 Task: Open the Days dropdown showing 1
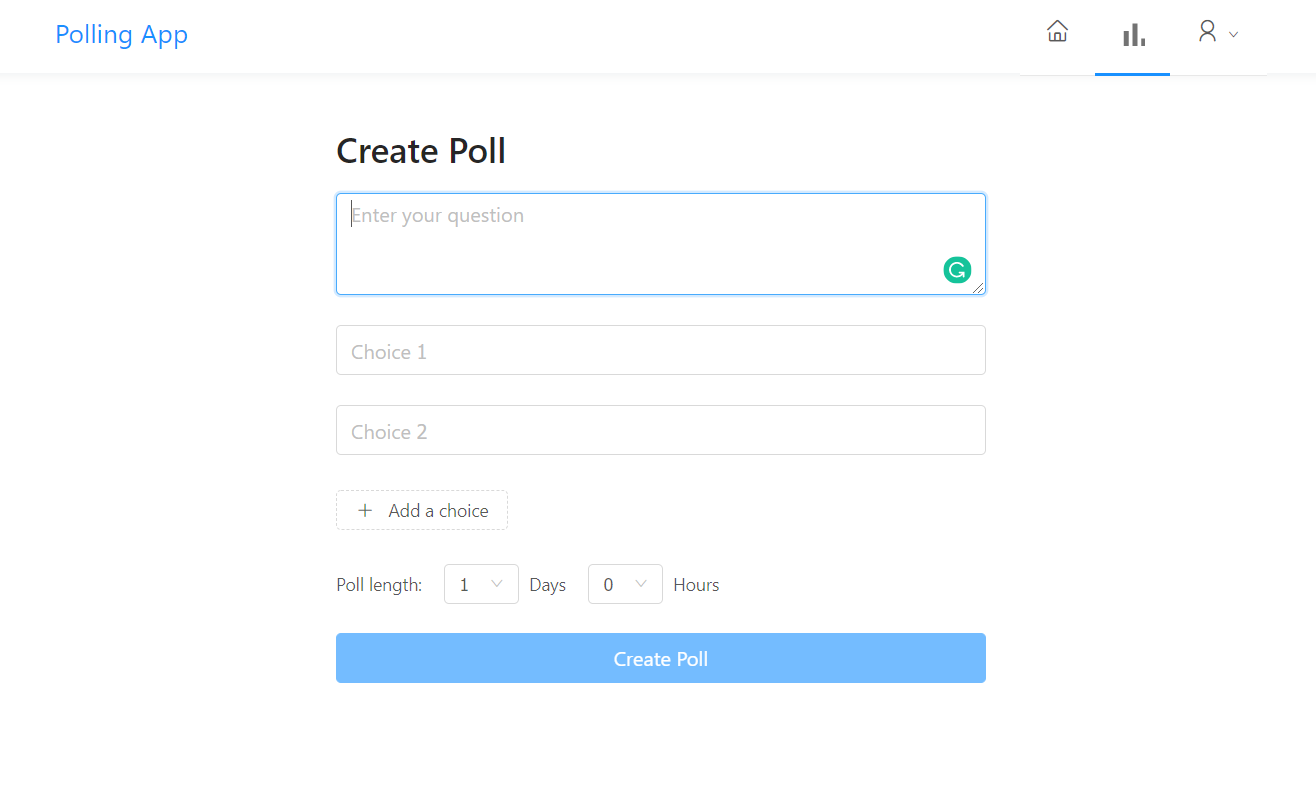tap(468, 584)
